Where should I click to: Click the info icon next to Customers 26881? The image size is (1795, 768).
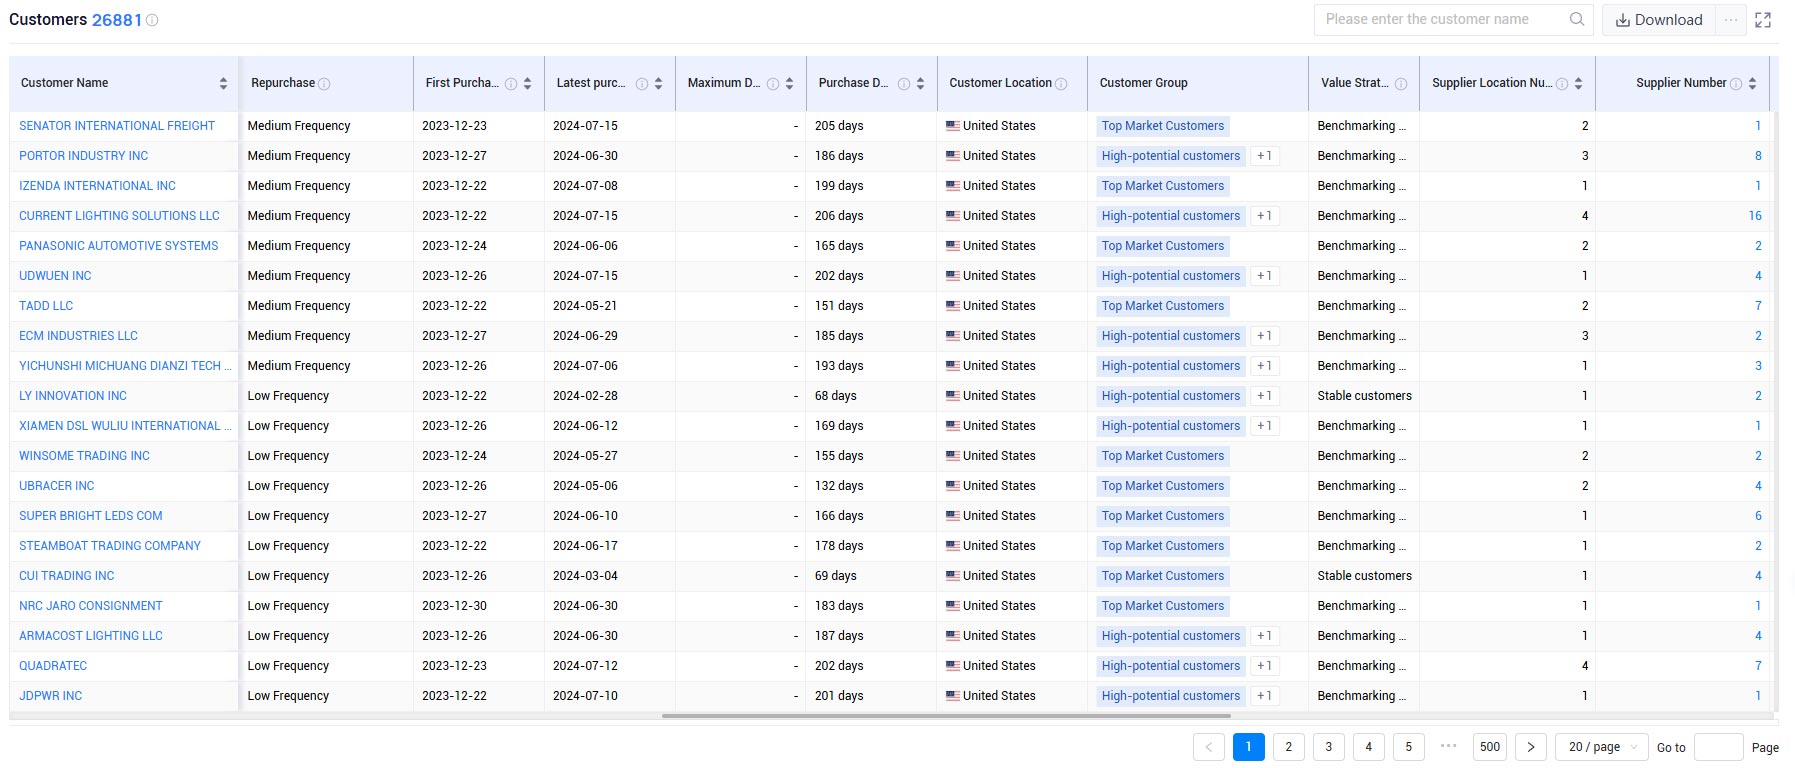tap(152, 20)
